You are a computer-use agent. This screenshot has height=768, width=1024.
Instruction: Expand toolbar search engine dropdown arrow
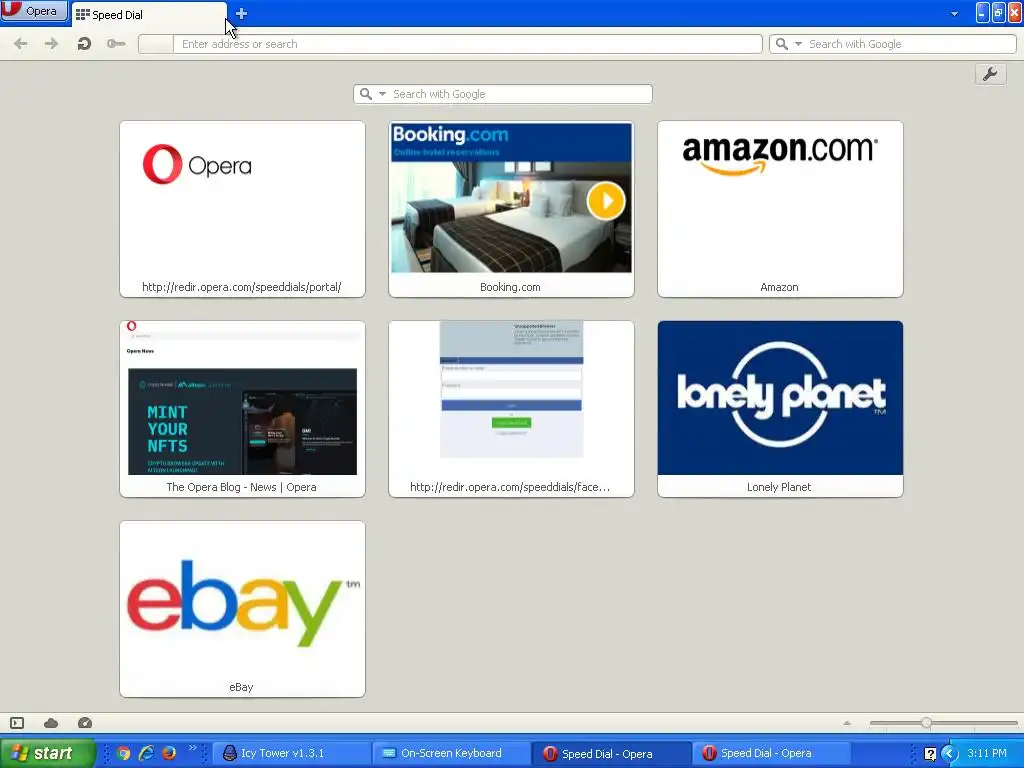tap(798, 44)
